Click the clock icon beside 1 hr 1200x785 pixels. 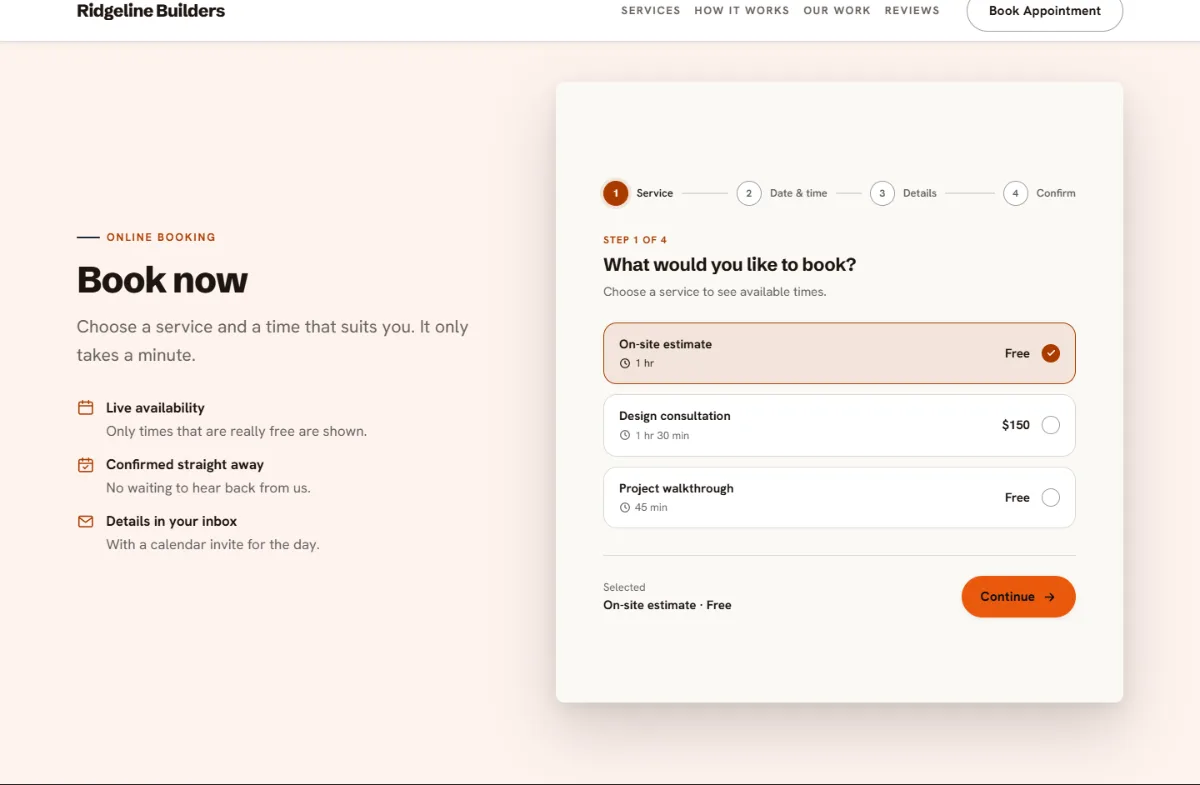click(x=625, y=363)
